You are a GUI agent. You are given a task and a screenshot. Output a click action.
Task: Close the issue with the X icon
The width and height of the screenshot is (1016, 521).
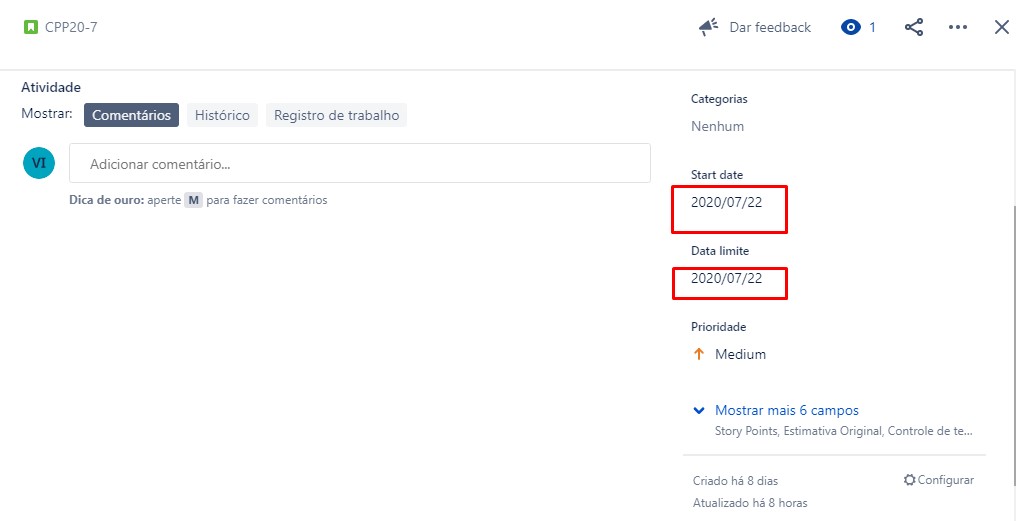click(1002, 27)
